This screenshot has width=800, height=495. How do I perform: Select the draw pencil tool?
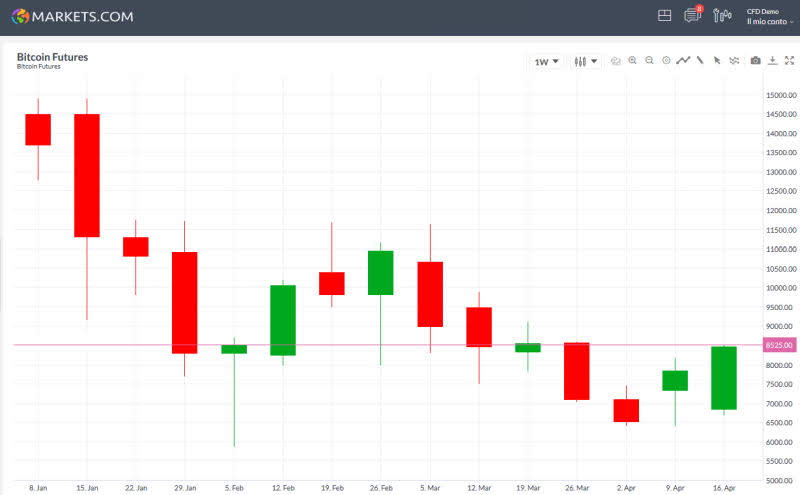click(x=700, y=61)
